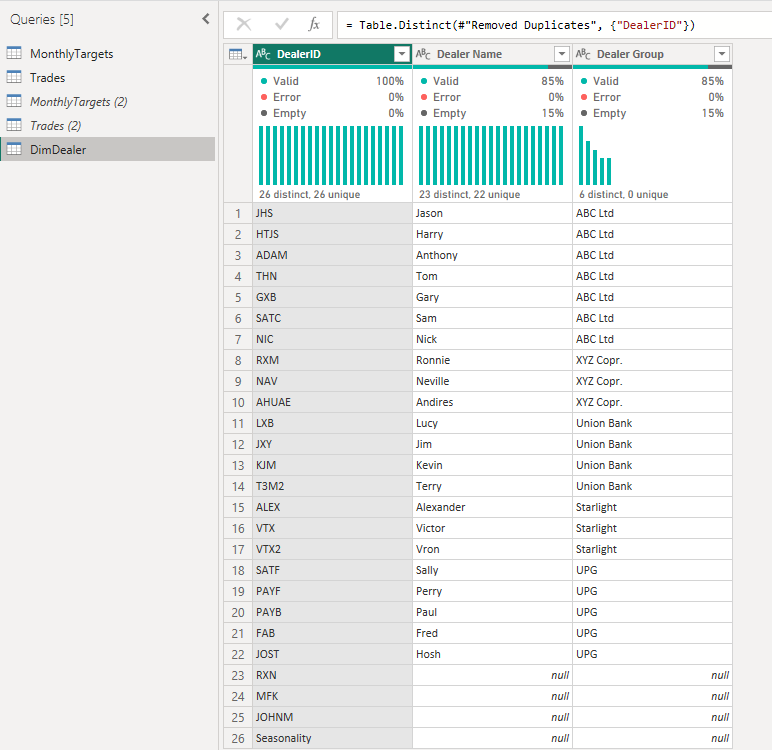Click the HTJS DealerID cell
Viewport: 772px width, 750px height.
tap(332, 234)
